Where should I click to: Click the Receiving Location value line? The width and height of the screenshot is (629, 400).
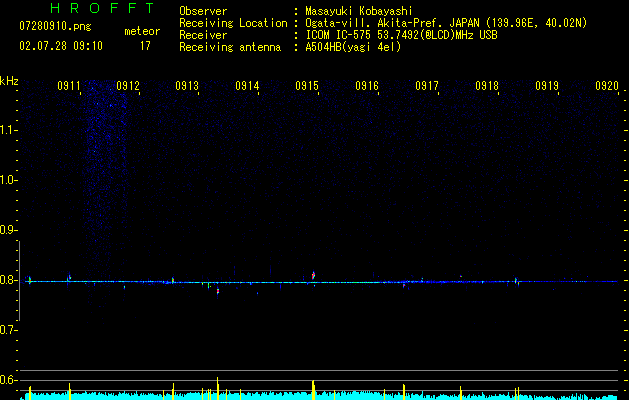tap(446, 23)
